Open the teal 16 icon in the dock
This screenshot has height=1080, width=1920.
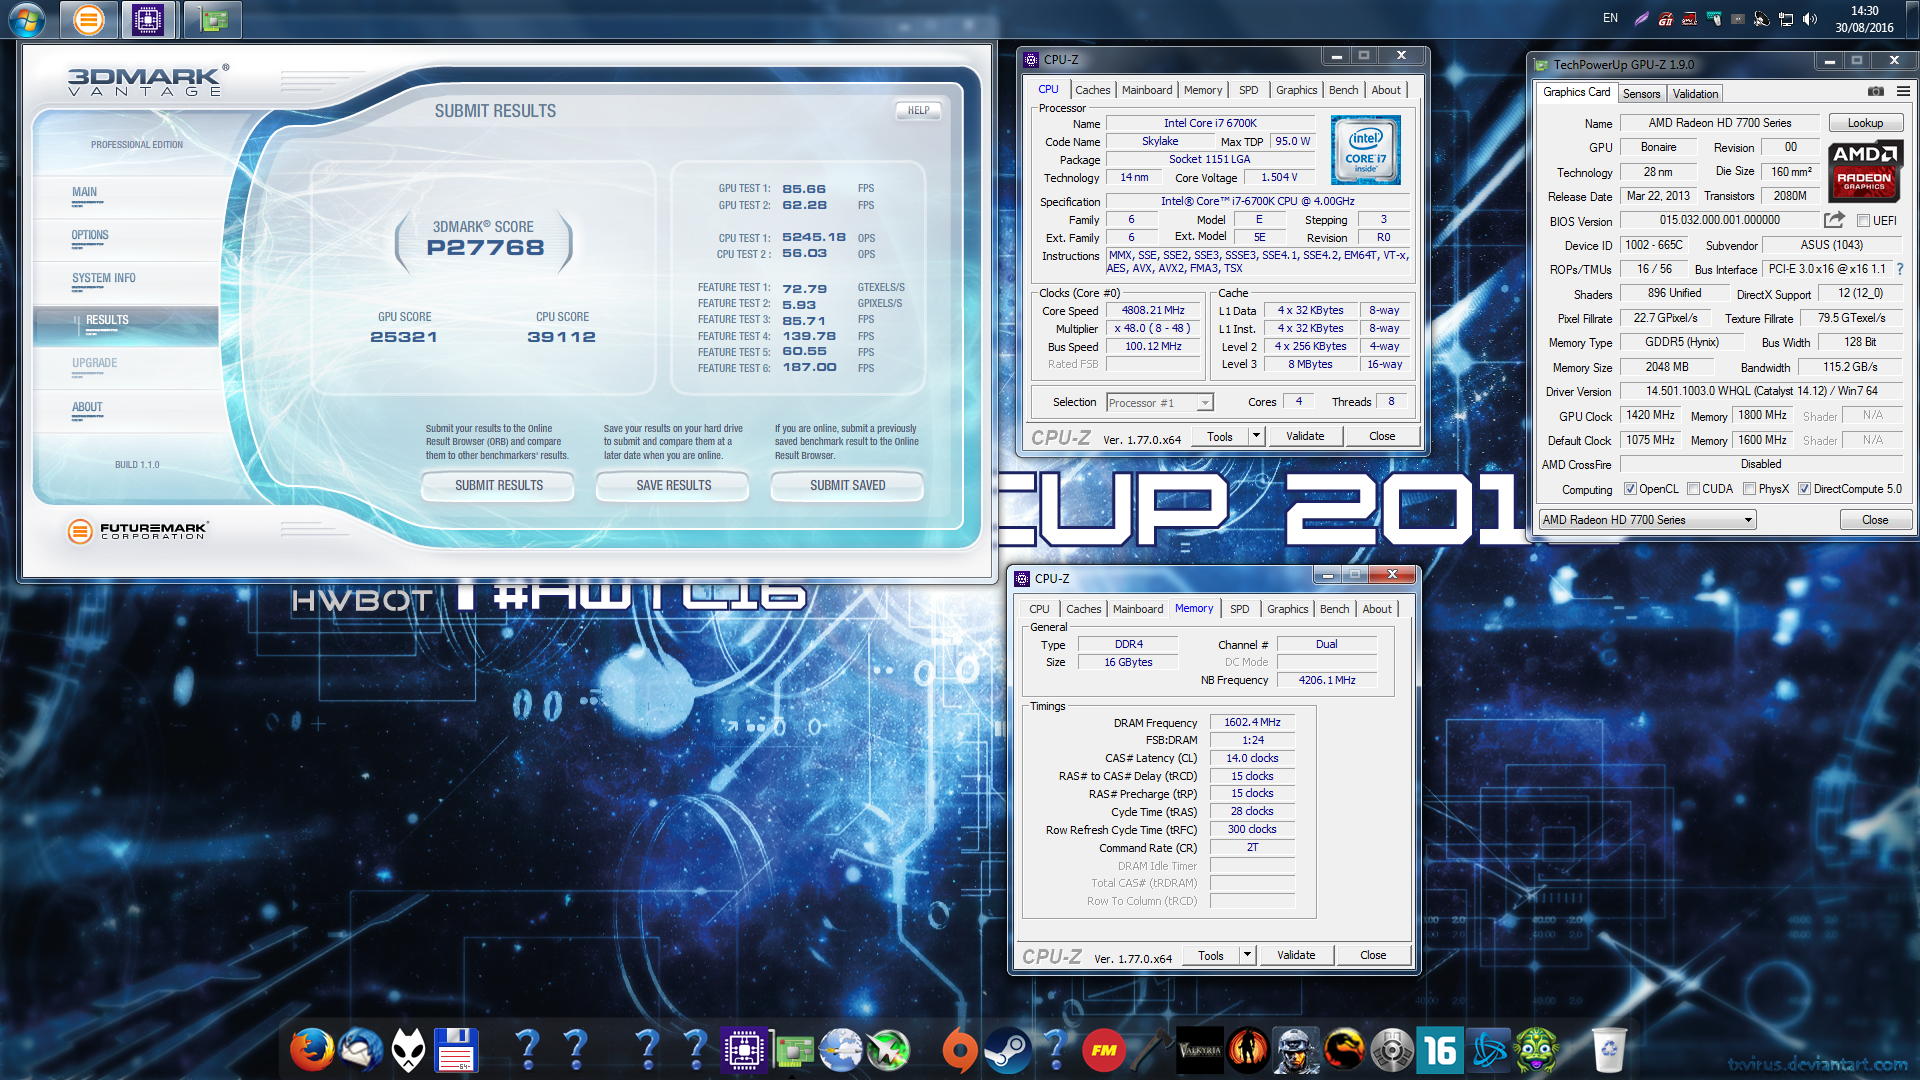point(1440,1050)
